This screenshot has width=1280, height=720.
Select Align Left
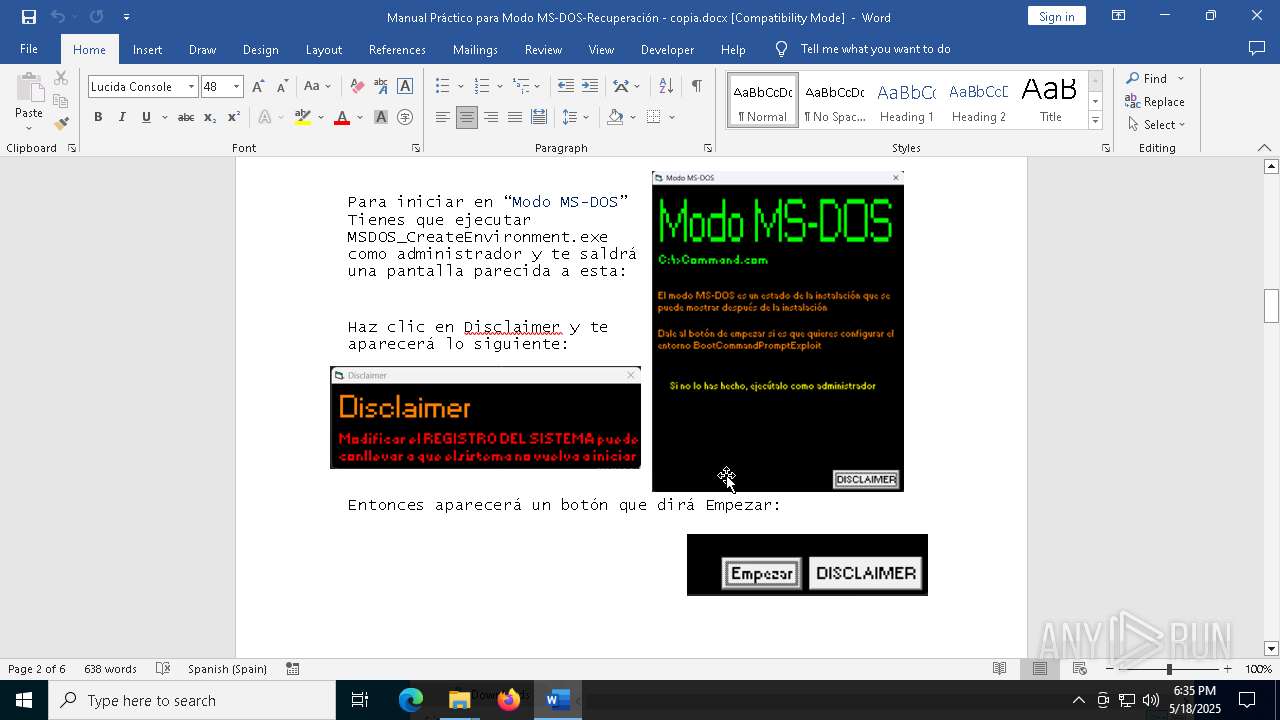[x=443, y=117]
